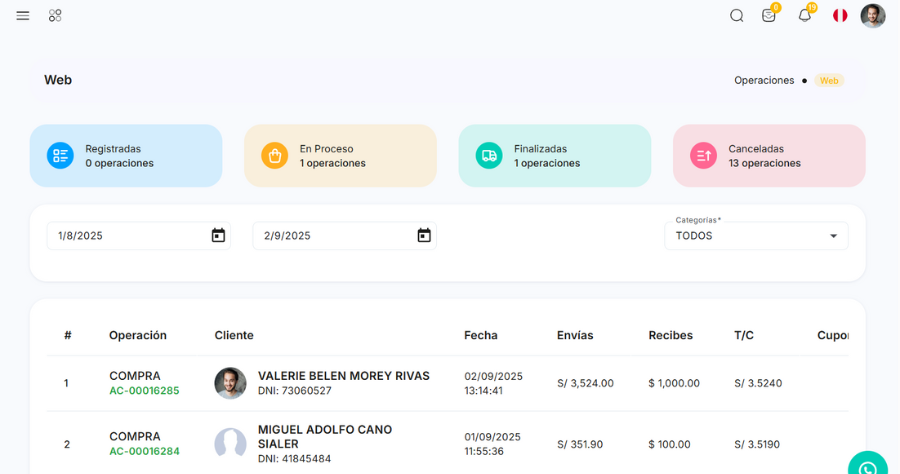Click the apps grid icon
The height and width of the screenshot is (474, 900).
coord(55,16)
